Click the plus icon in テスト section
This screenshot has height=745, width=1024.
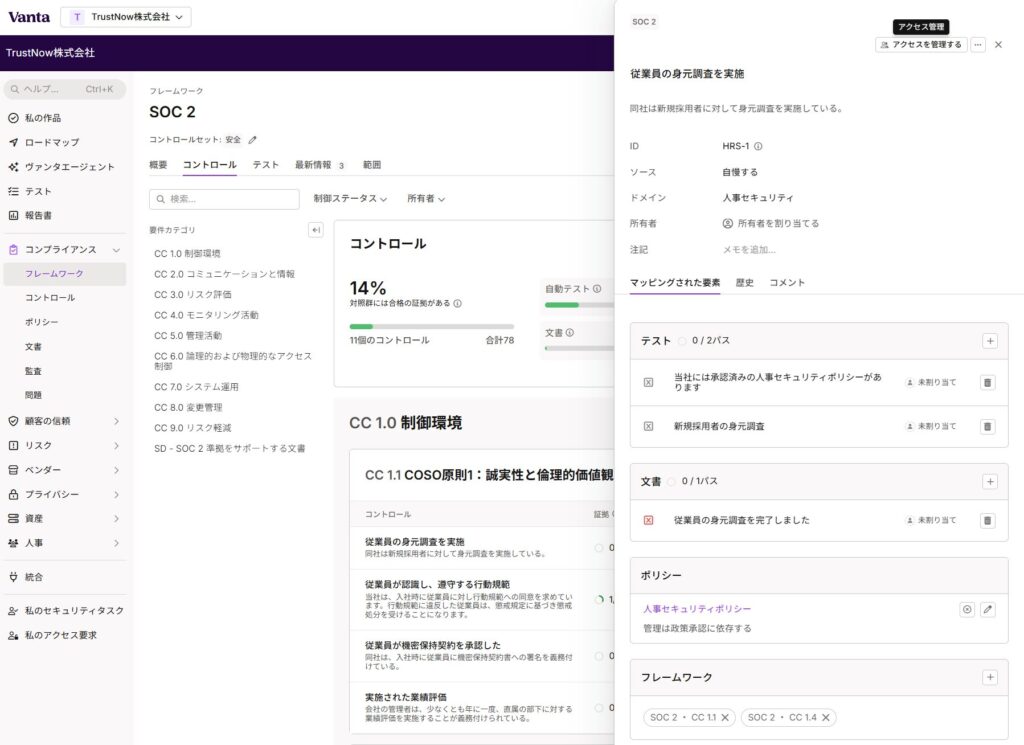(990, 341)
